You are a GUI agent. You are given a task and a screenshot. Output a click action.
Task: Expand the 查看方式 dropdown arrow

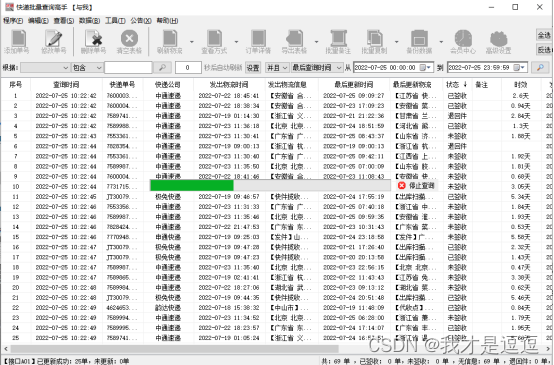[236, 42]
